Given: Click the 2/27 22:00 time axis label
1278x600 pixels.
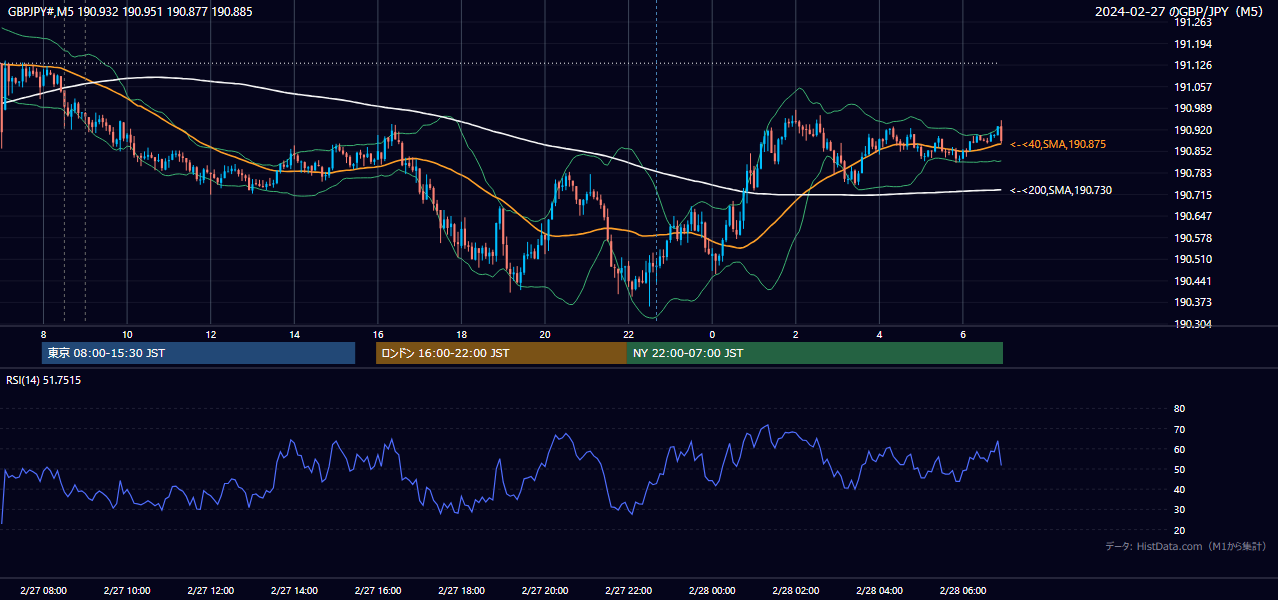Looking at the screenshot, I should coord(628,591).
